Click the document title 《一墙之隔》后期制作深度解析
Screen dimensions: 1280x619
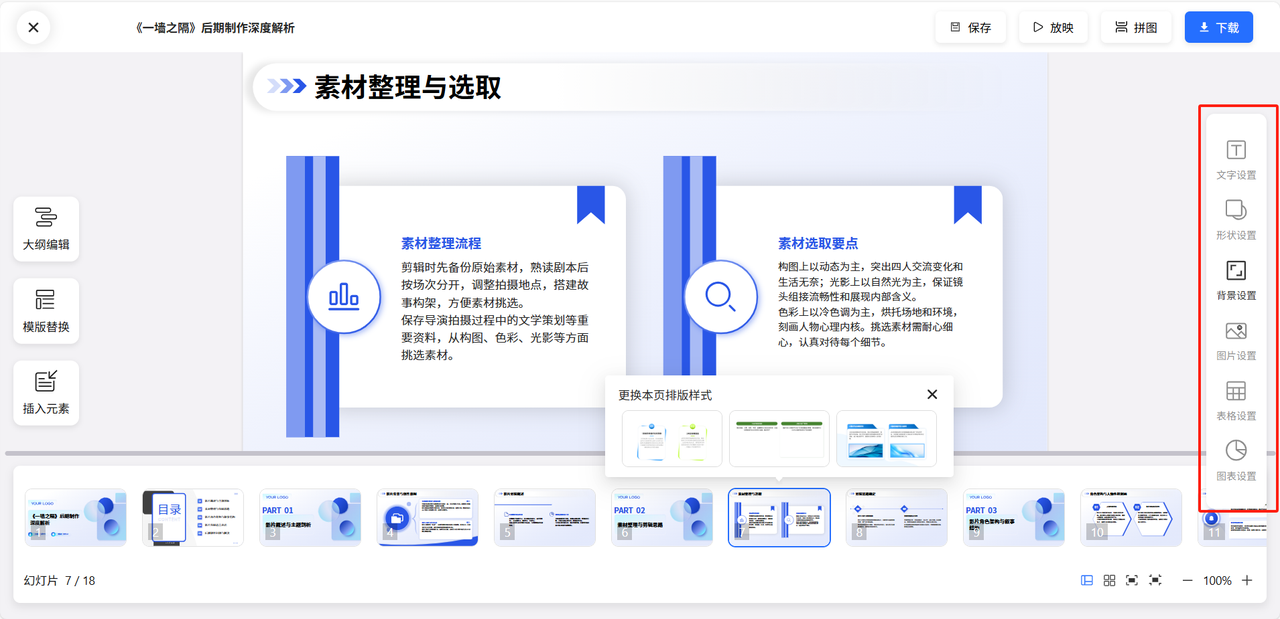coord(214,28)
